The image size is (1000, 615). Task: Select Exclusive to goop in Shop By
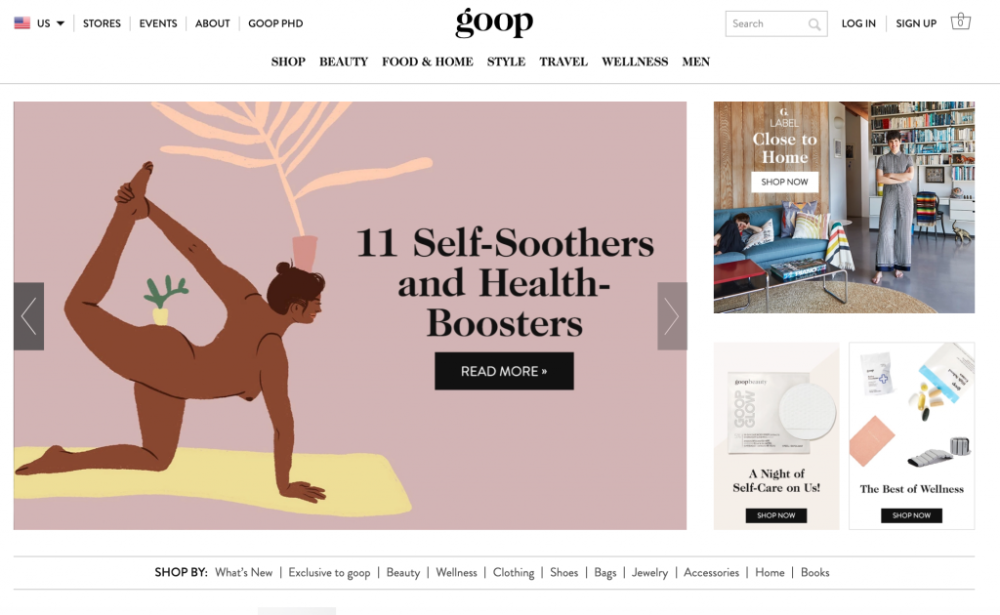pyautogui.click(x=329, y=573)
